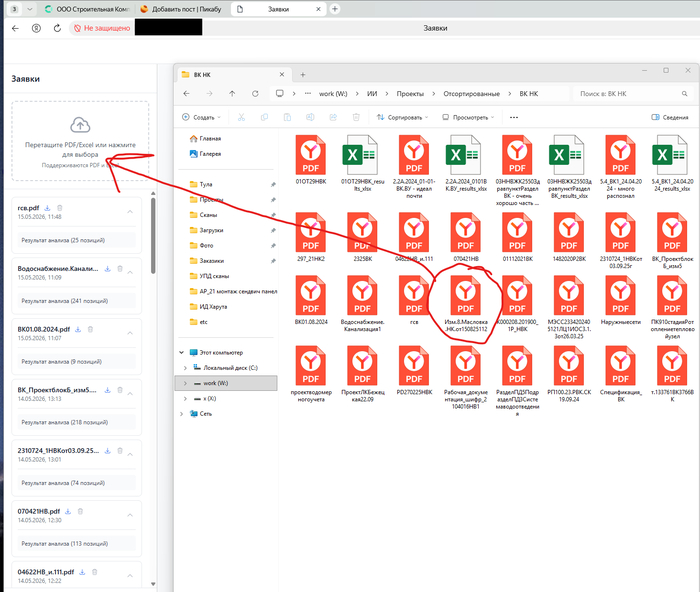Download the 070421НВ.pdf file
700x592 pixels.
point(68,512)
